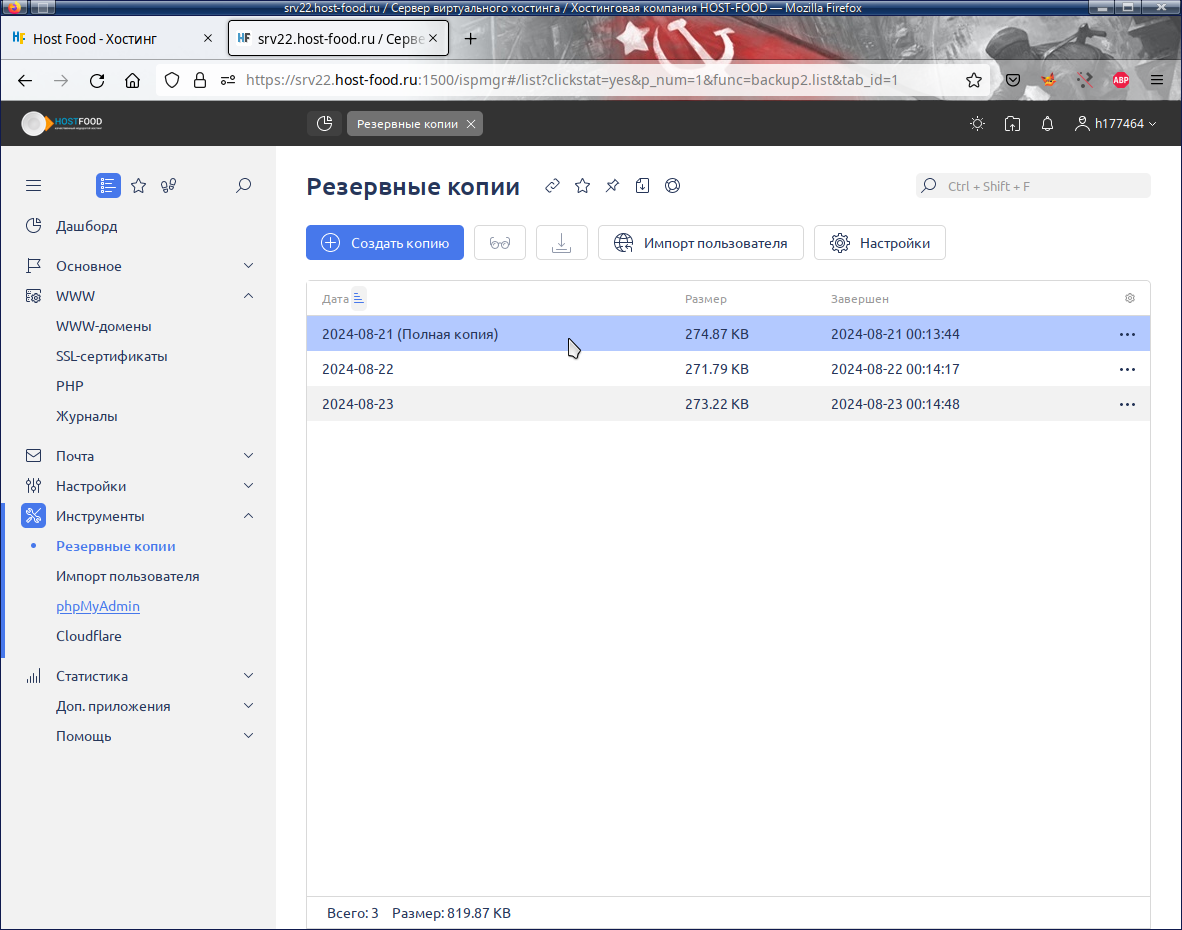Open SSL-сертификаты
Image resolution: width=1182 pixels, height=930 pixels.
tap(112, 356)
